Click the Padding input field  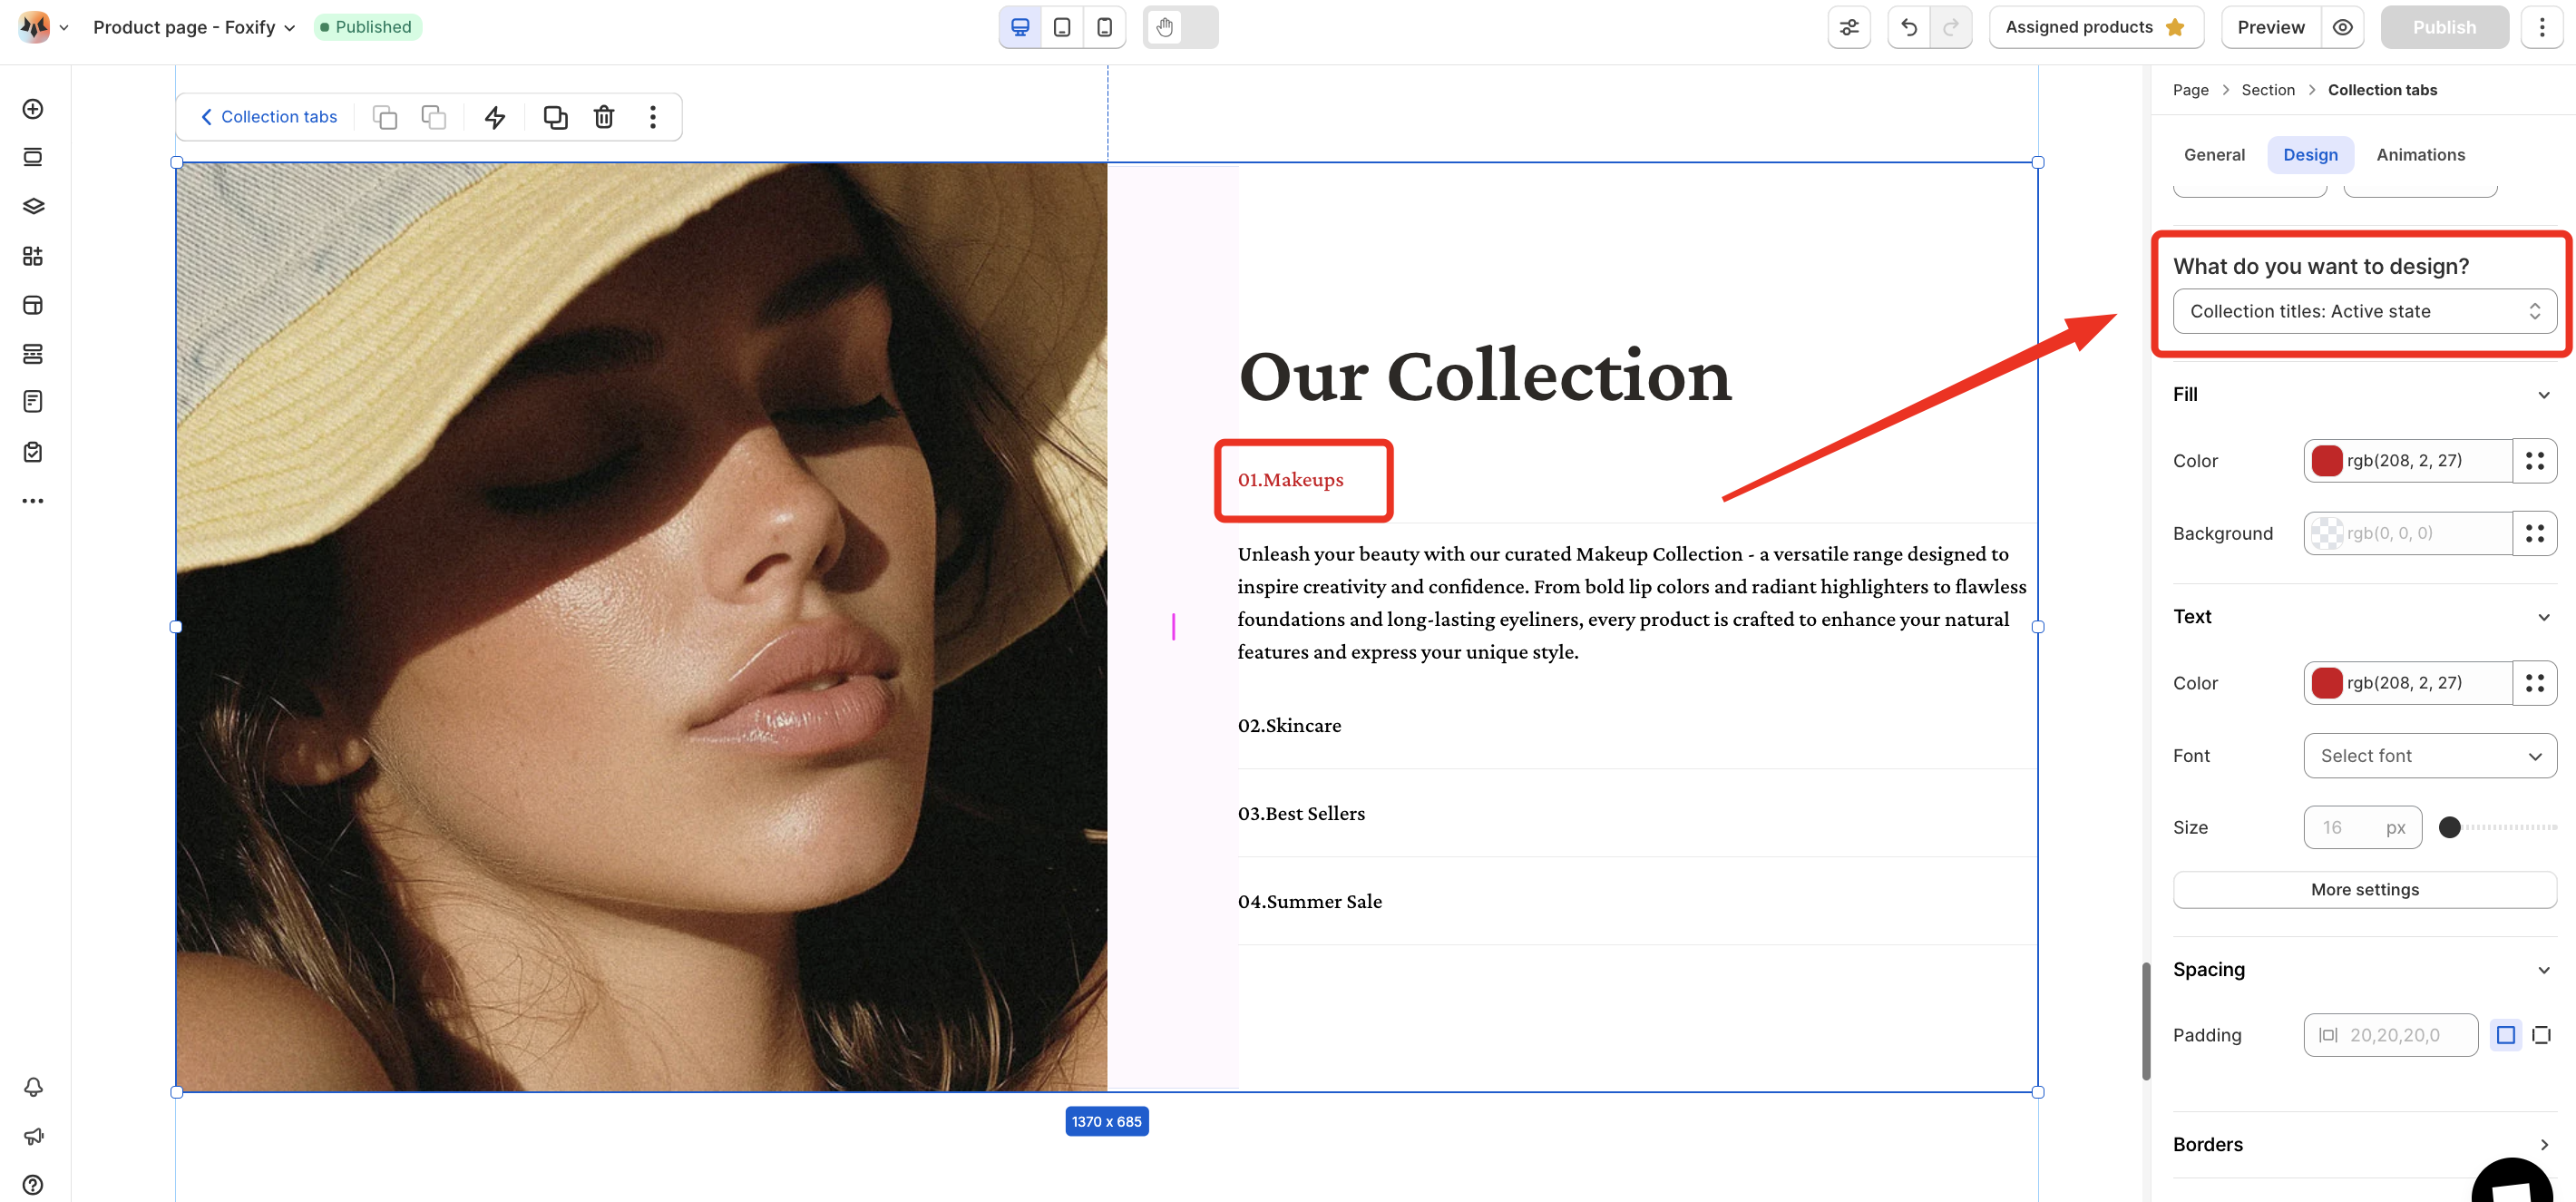2390,1035
